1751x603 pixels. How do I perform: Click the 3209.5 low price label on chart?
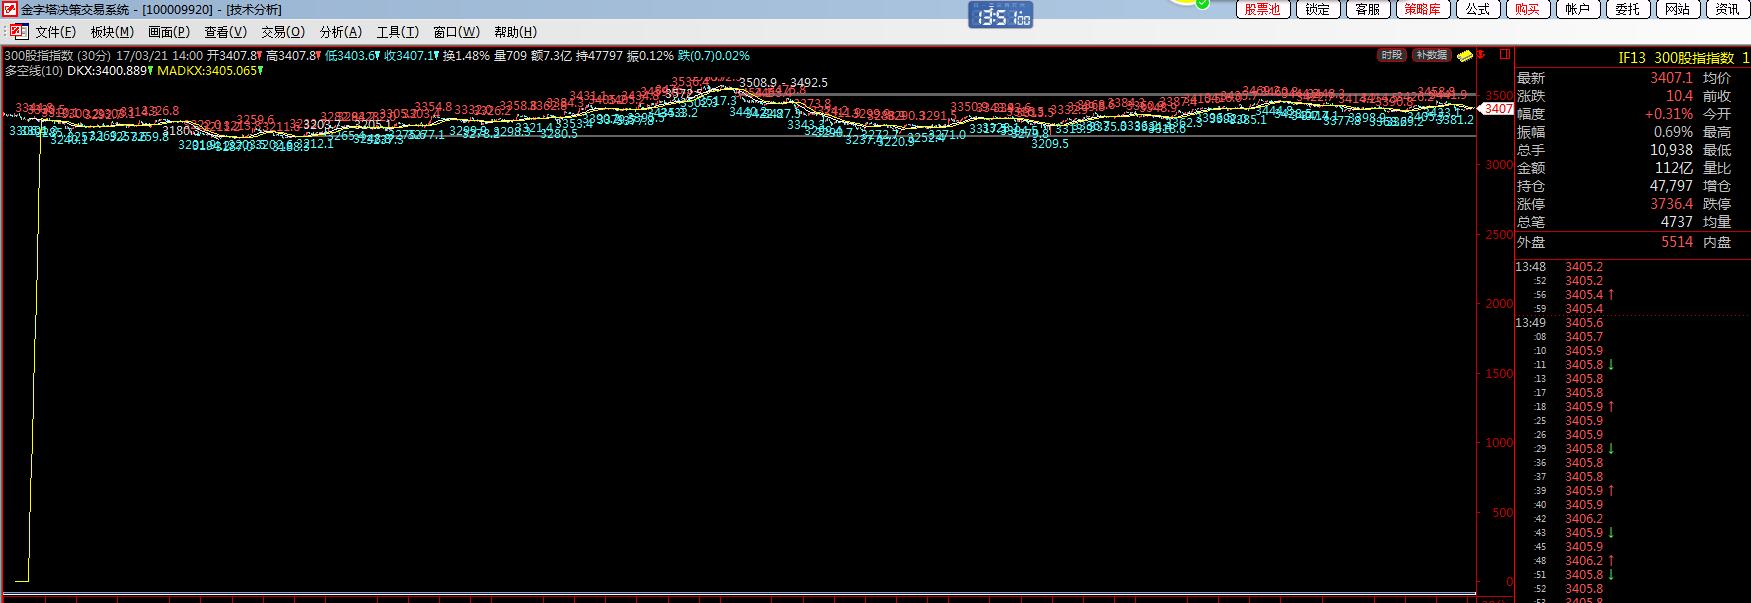tap(1050, 144)
